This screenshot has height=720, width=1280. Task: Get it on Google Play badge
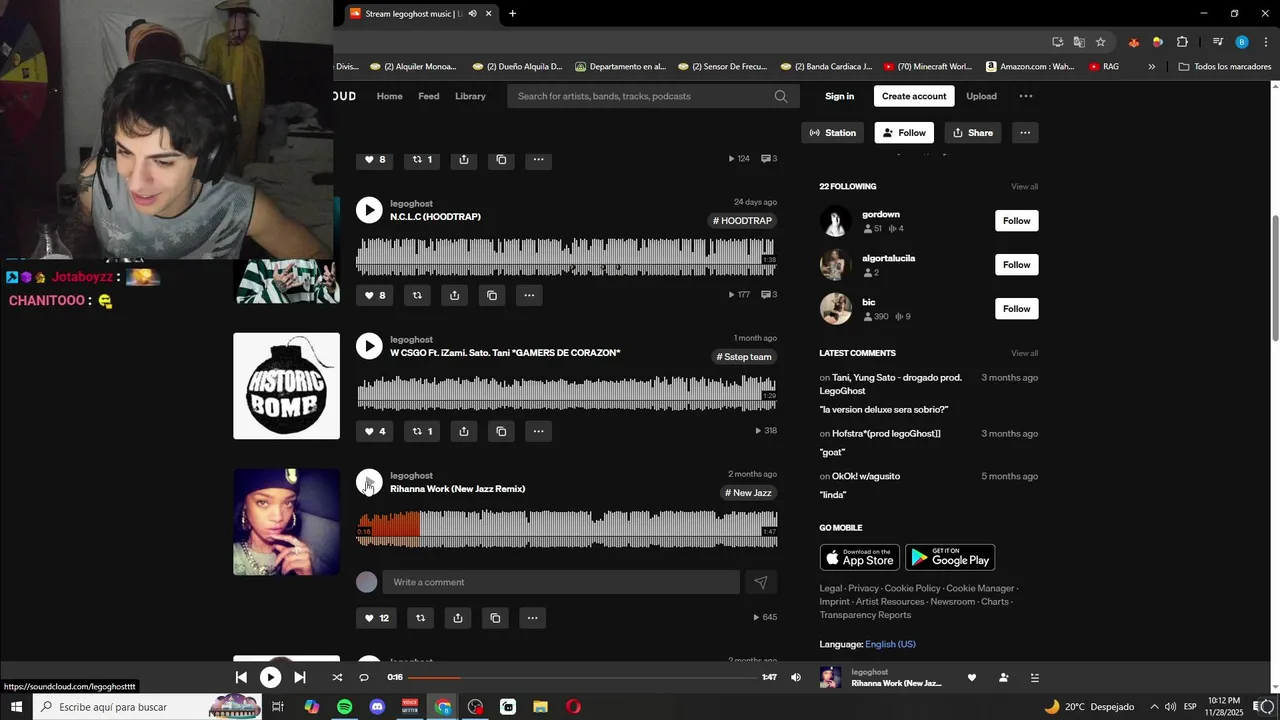[x=950, y=557]
